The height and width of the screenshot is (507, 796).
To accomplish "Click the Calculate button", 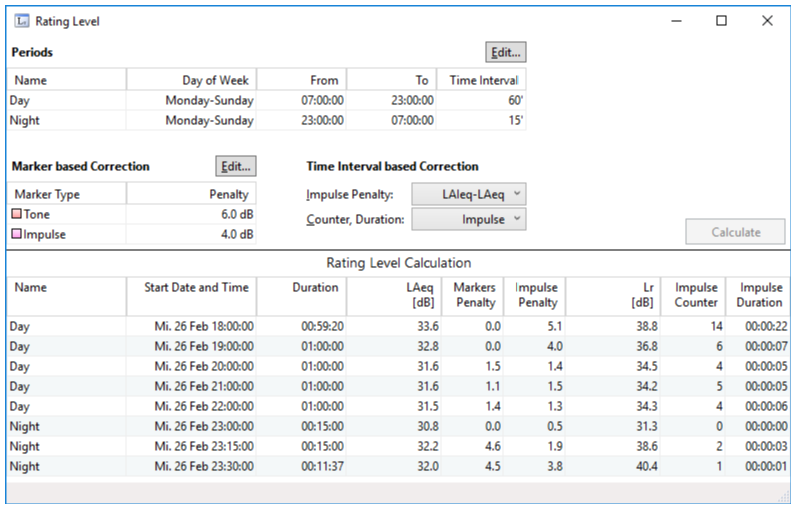I will pos(735,232).
